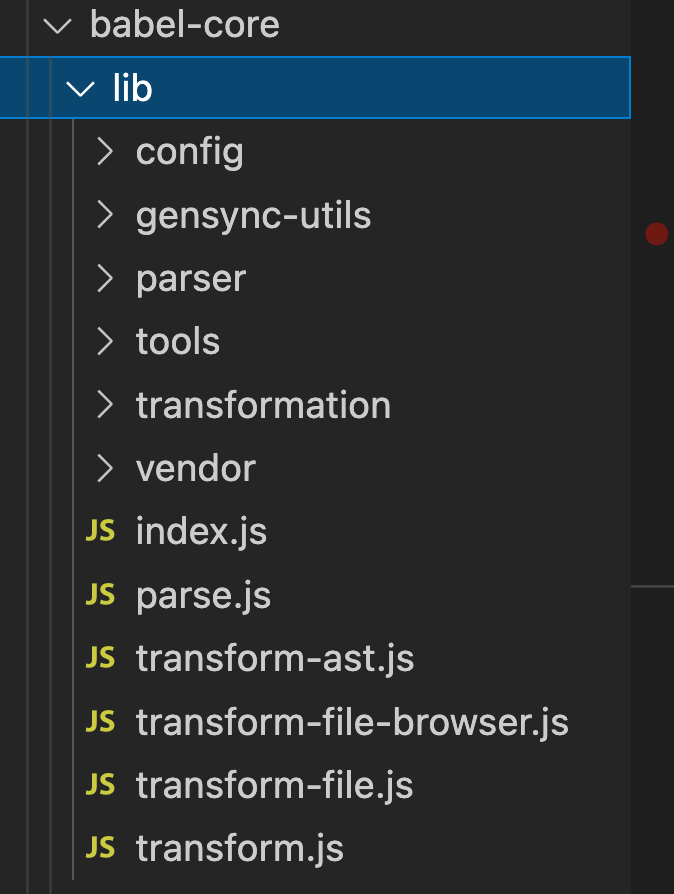
Task: Click the JS icon for transform-ast.js
Action: [x=101, y=658]
